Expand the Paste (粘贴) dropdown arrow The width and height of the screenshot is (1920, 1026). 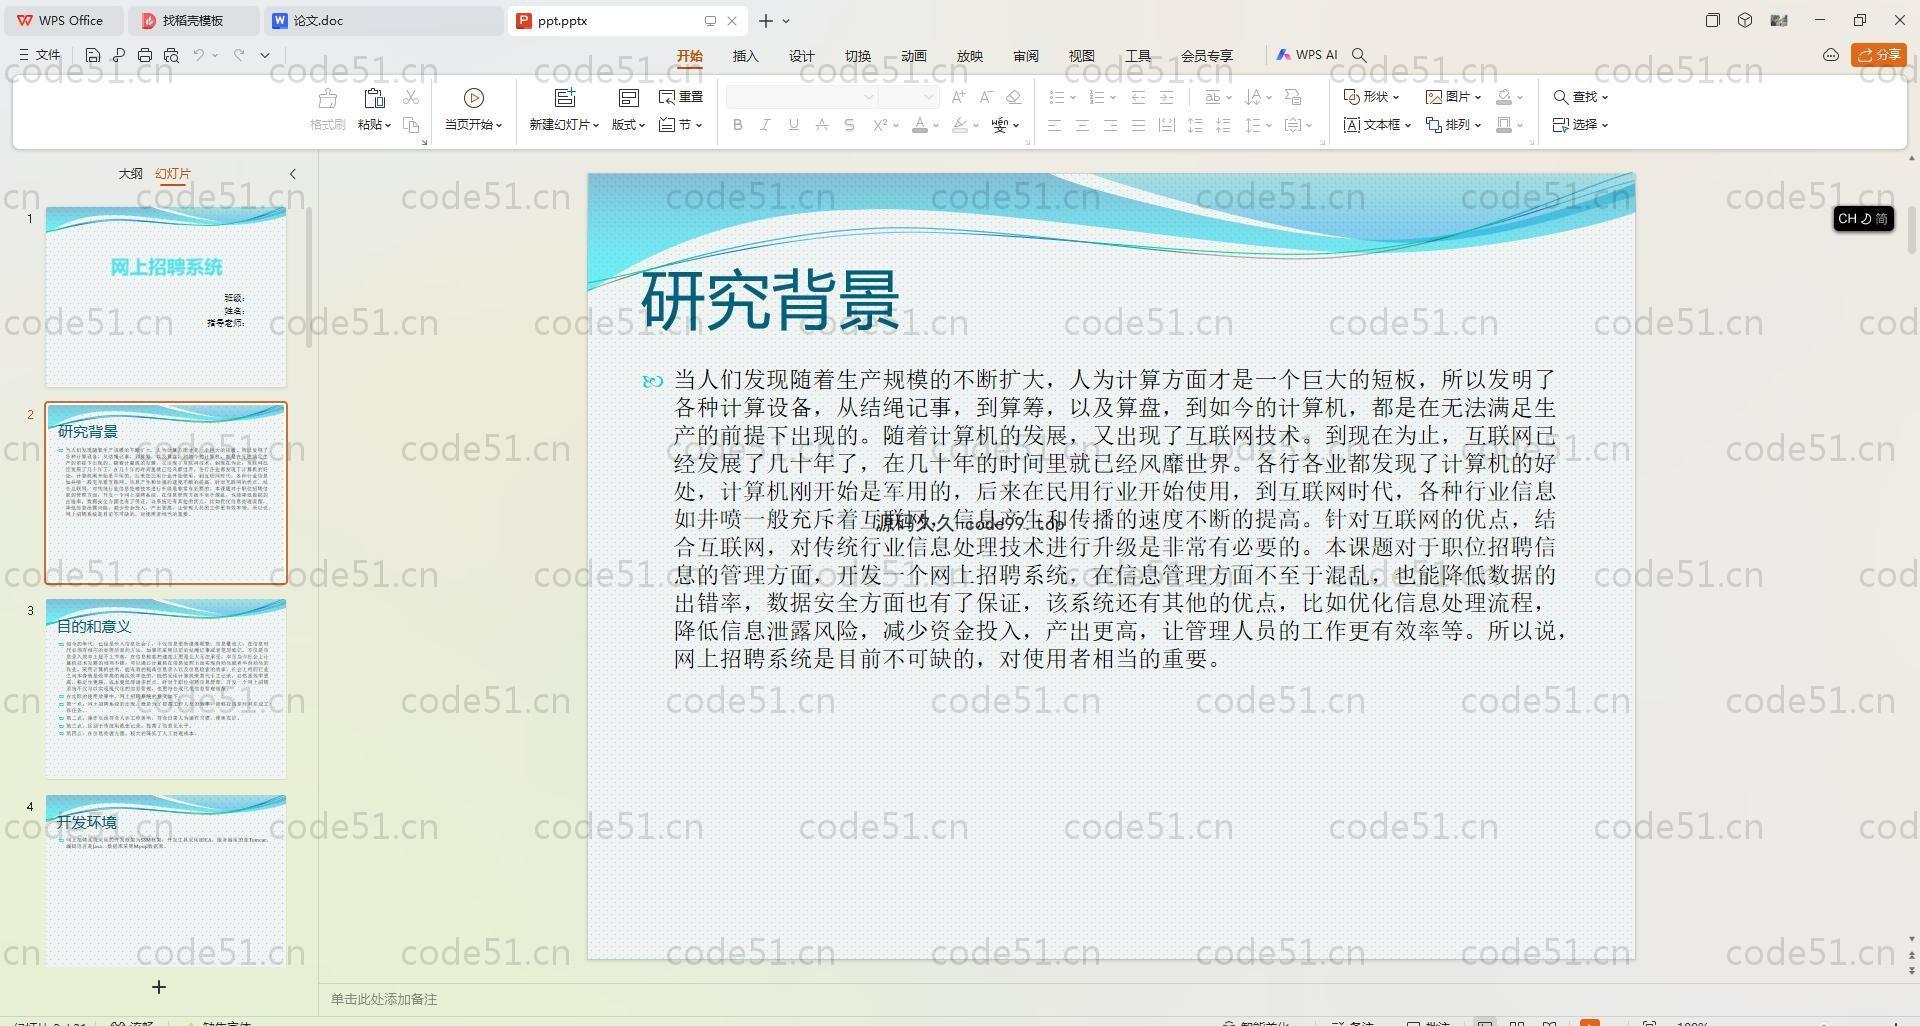(x=388, y=126)
